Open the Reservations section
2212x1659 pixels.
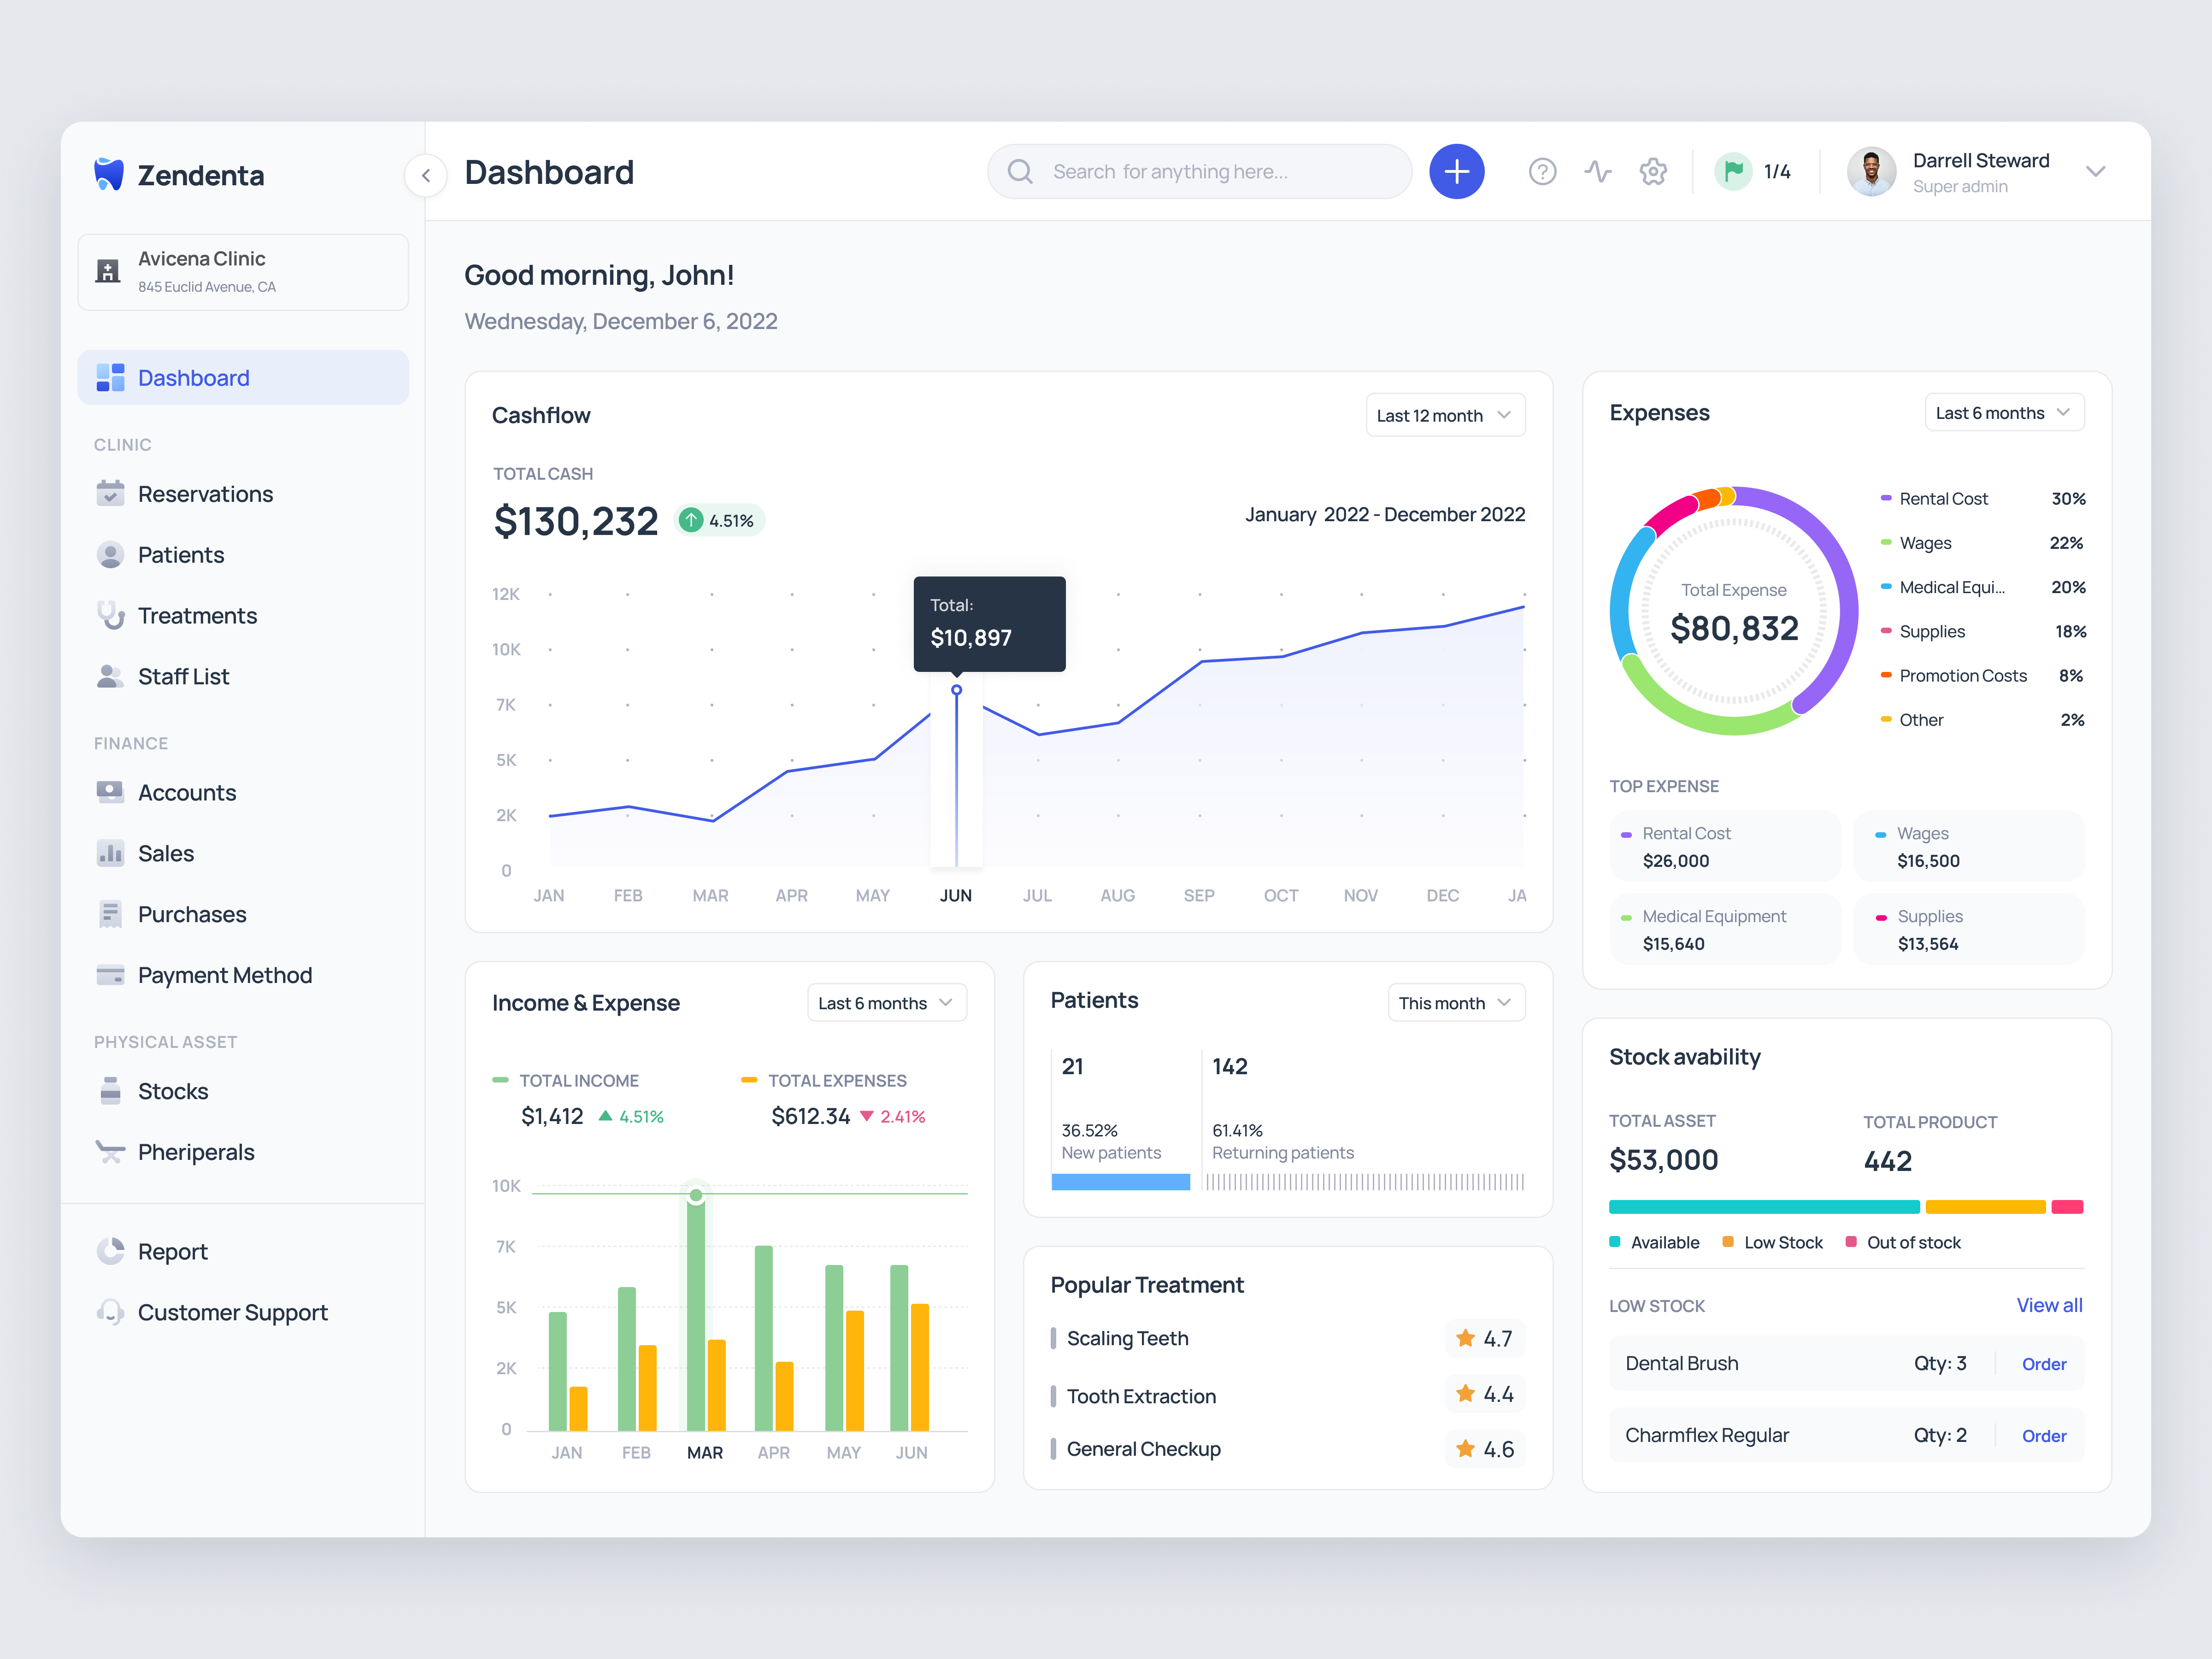(205, 493)
